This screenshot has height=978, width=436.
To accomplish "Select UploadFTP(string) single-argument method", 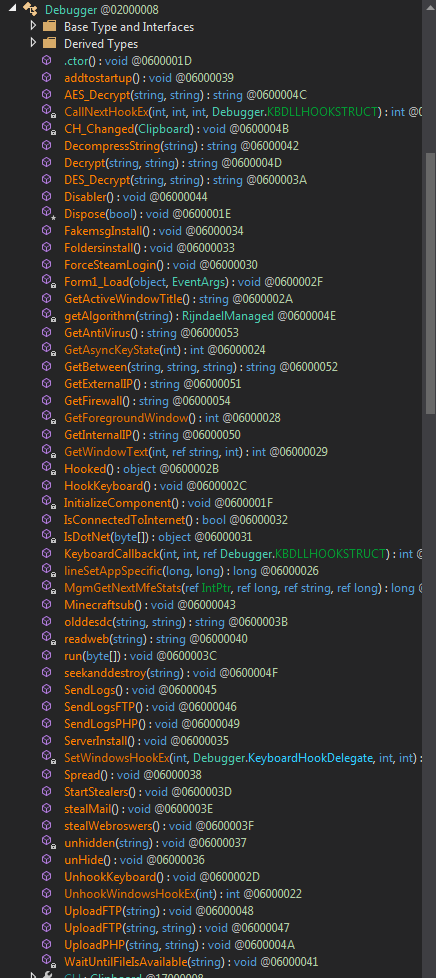I will click(x=158, y=911).
